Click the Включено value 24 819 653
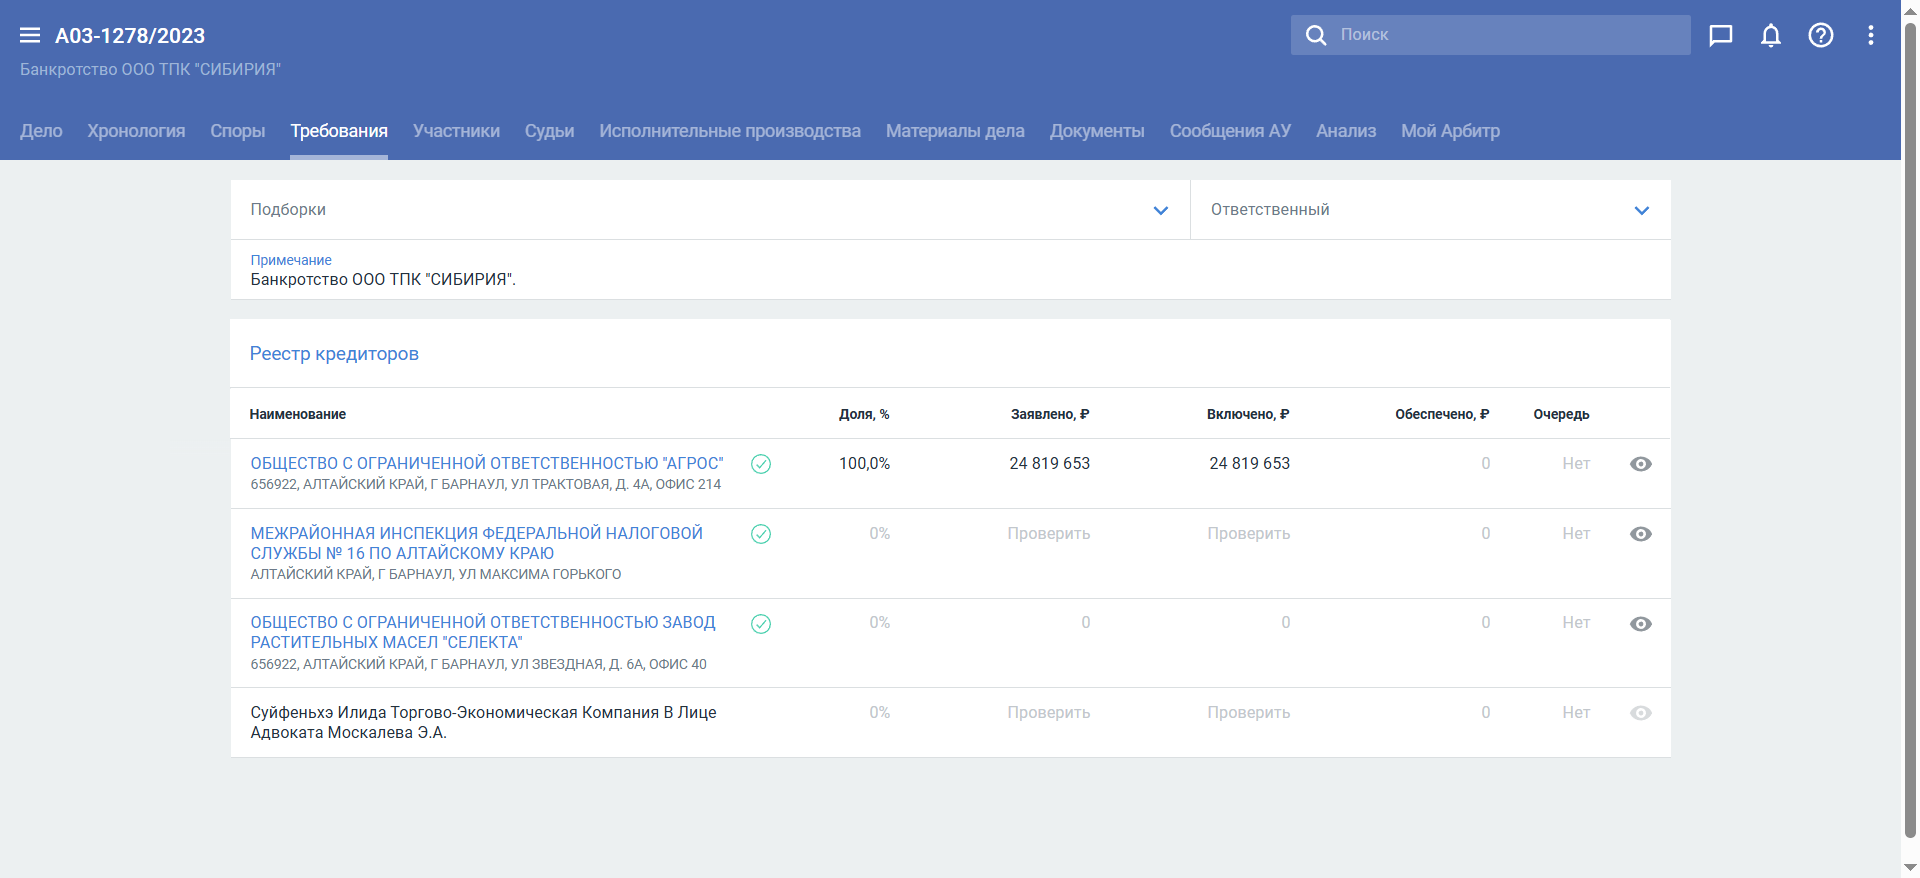Screen dimensions: 1920x878 tap(1250, 464)
